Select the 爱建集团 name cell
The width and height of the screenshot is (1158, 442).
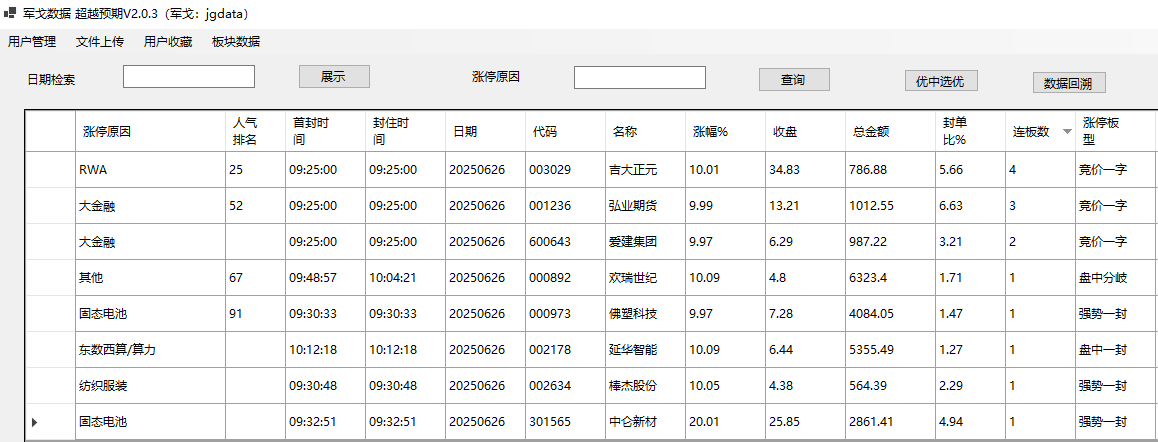[645, 242]
